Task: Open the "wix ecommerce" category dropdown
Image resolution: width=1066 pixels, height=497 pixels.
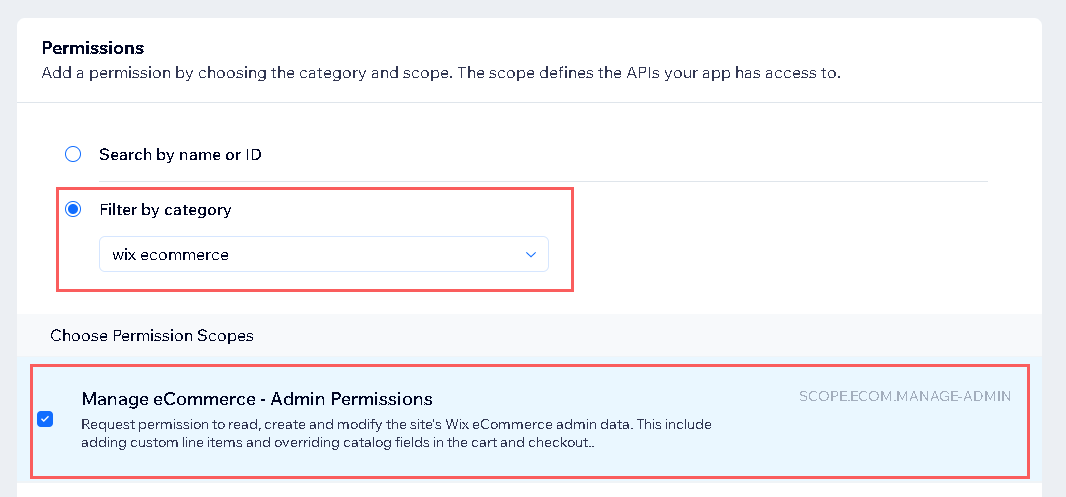Action: [x=323, y=254]
